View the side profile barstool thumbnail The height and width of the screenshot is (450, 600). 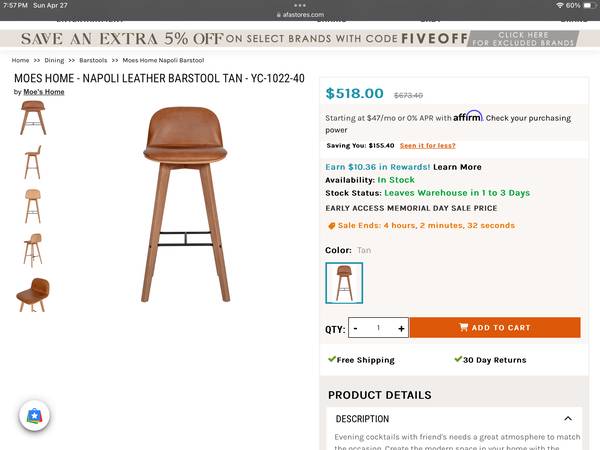coord(33,162)
